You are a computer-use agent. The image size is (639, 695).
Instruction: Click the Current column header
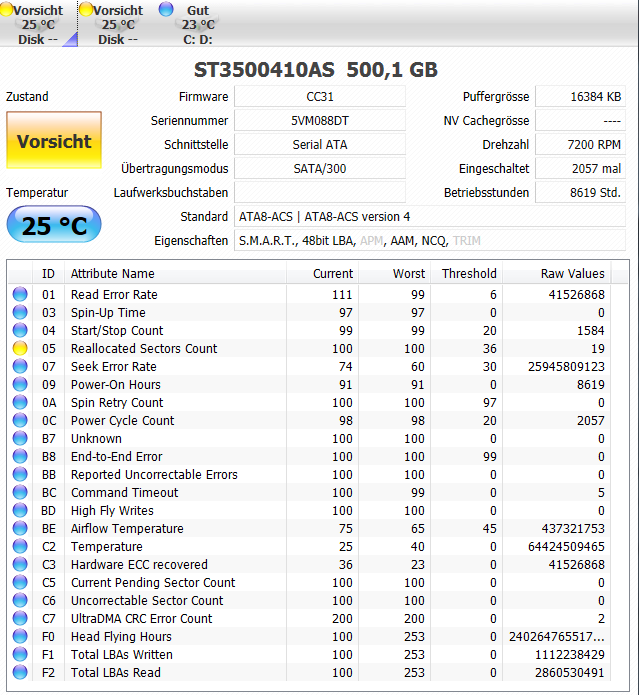[x=322, y=273]
